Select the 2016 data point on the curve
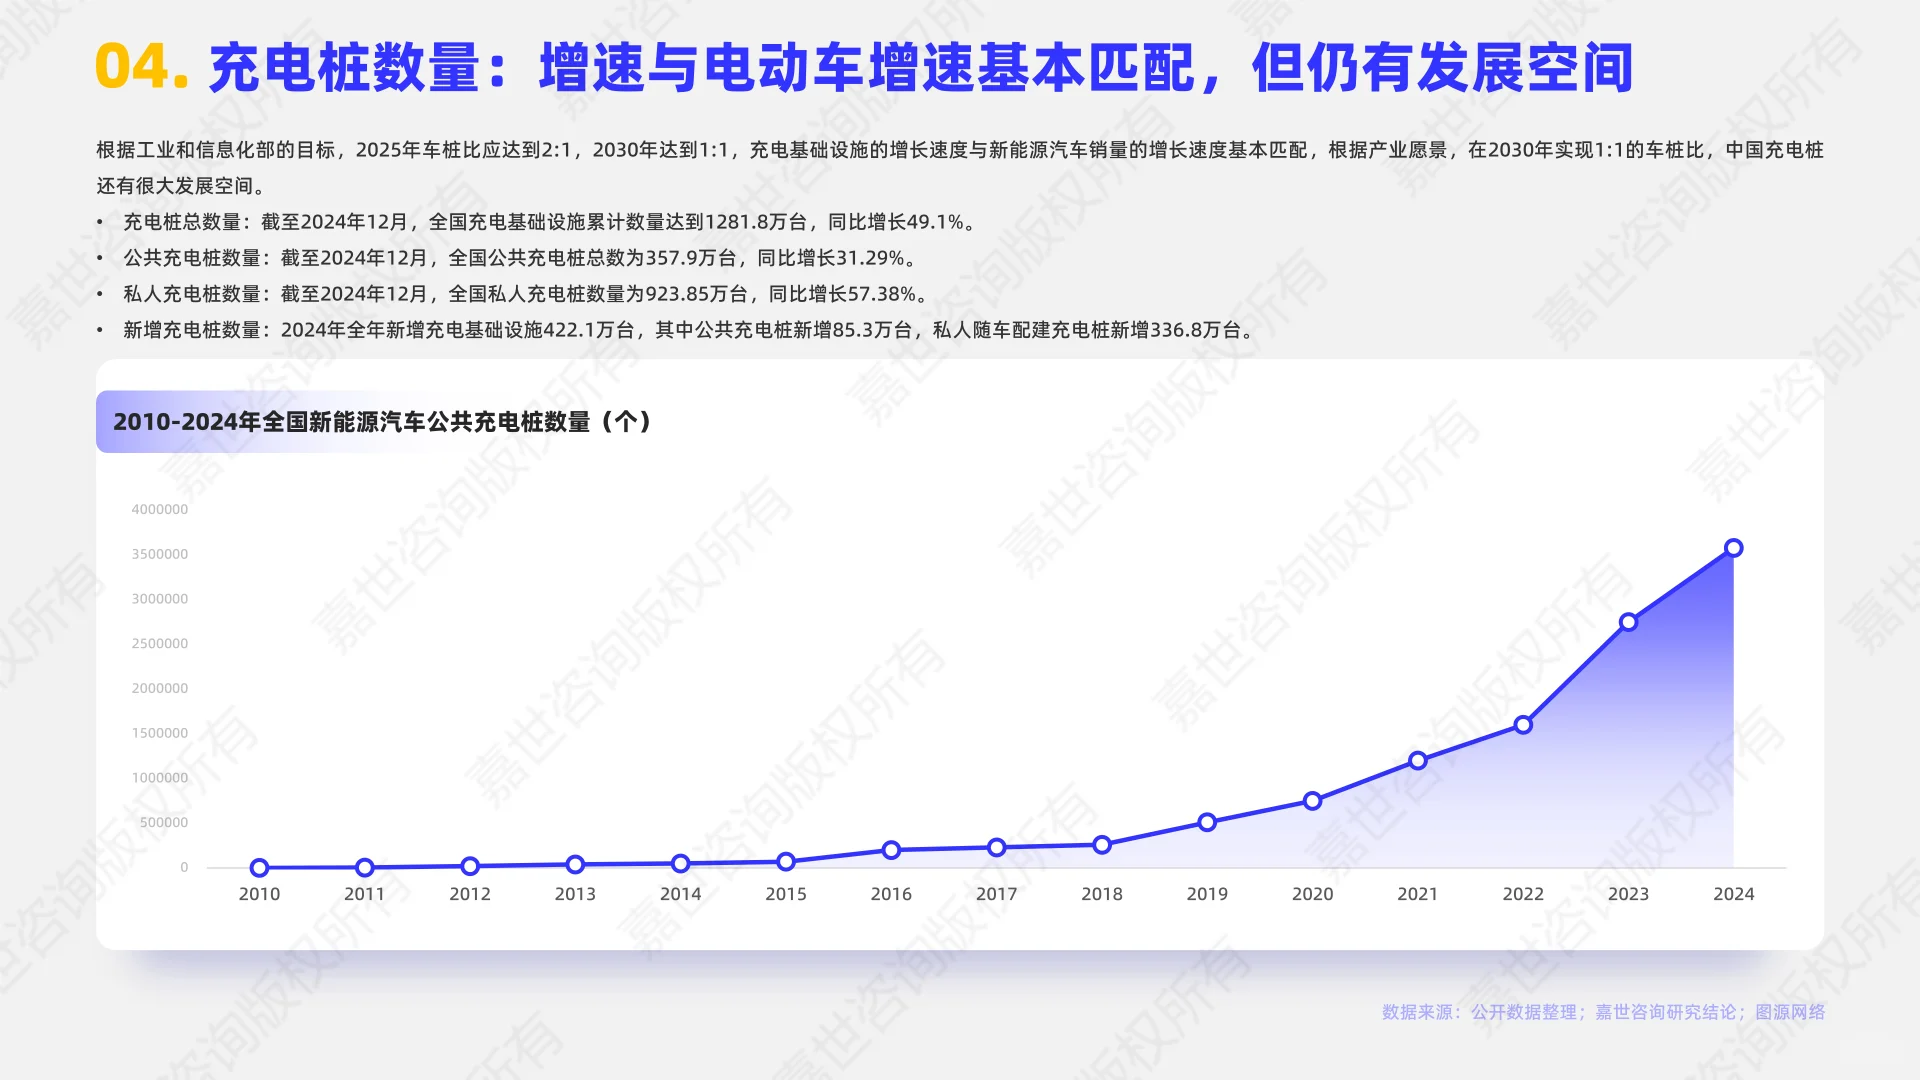The width and height of the screenshot is (1920, 1080). [891, 850]
